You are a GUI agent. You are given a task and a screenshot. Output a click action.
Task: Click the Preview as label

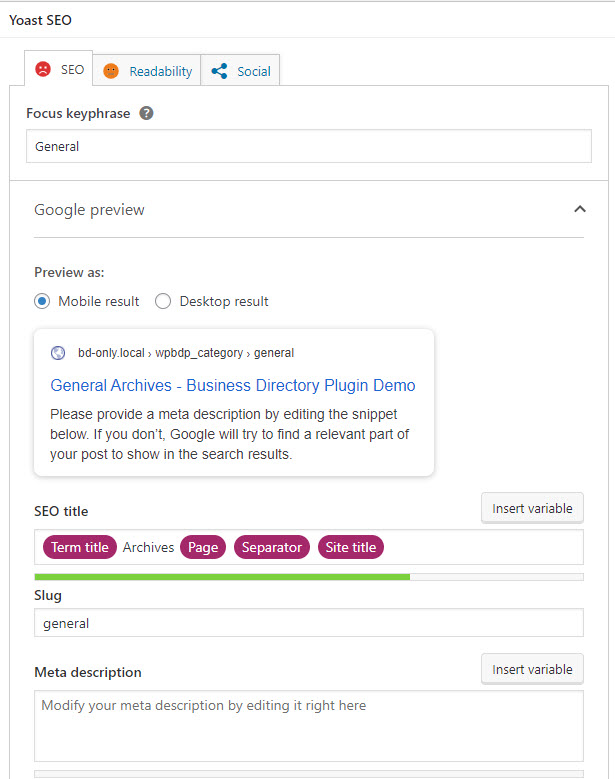(x=69, y=272)
